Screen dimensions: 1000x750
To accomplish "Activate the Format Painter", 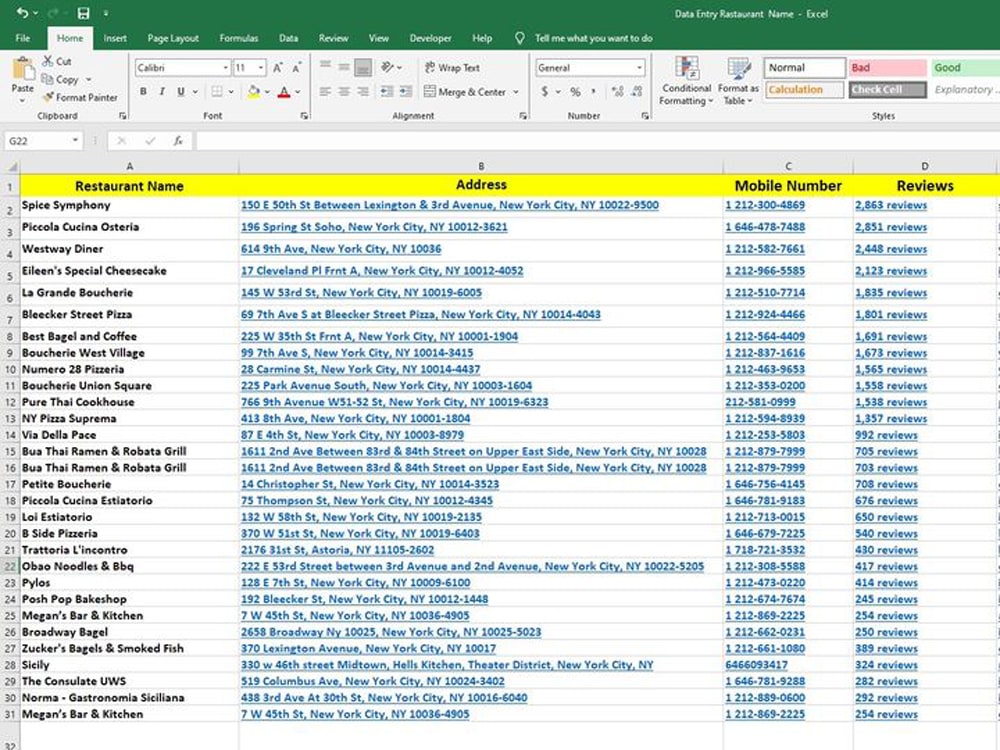I will point(76,97).
